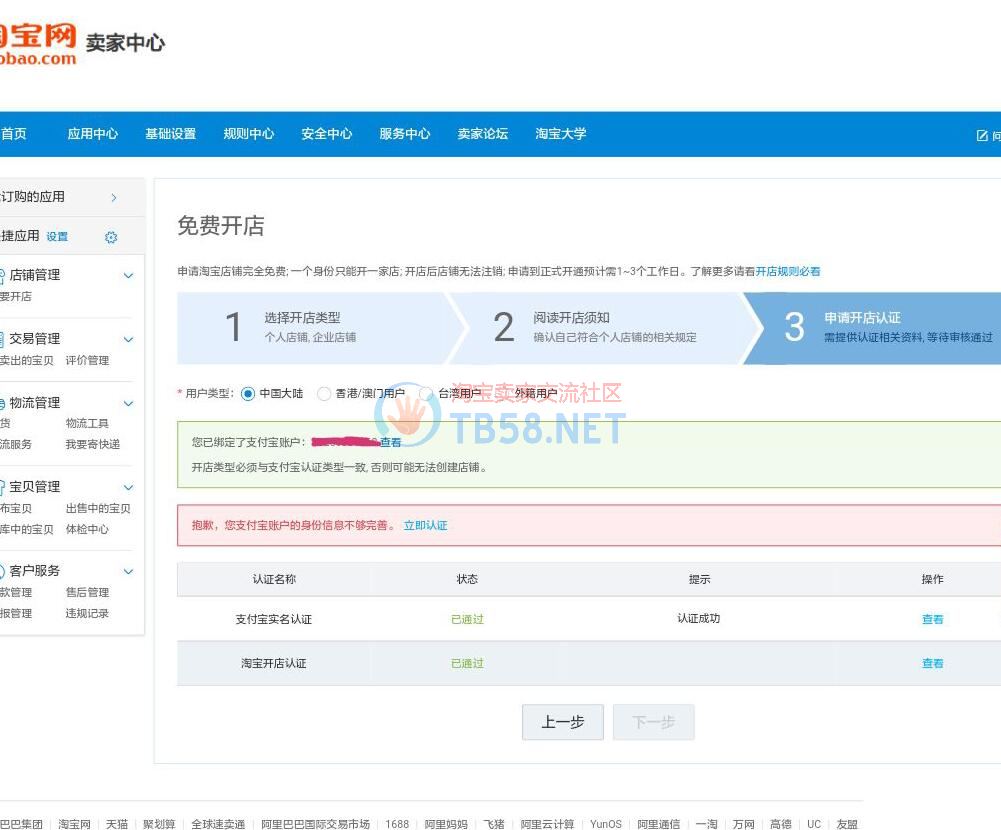1001x830 pixels.
Task: Click 1688 footer link
Action: coord(396,824)
